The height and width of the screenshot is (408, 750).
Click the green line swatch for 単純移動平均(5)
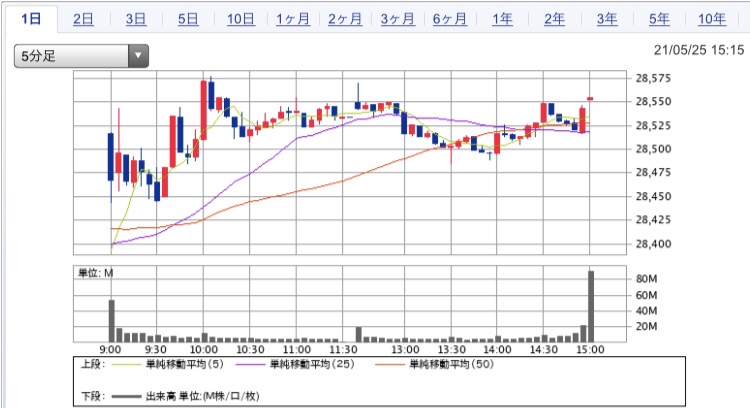click(x=126, y=365)
